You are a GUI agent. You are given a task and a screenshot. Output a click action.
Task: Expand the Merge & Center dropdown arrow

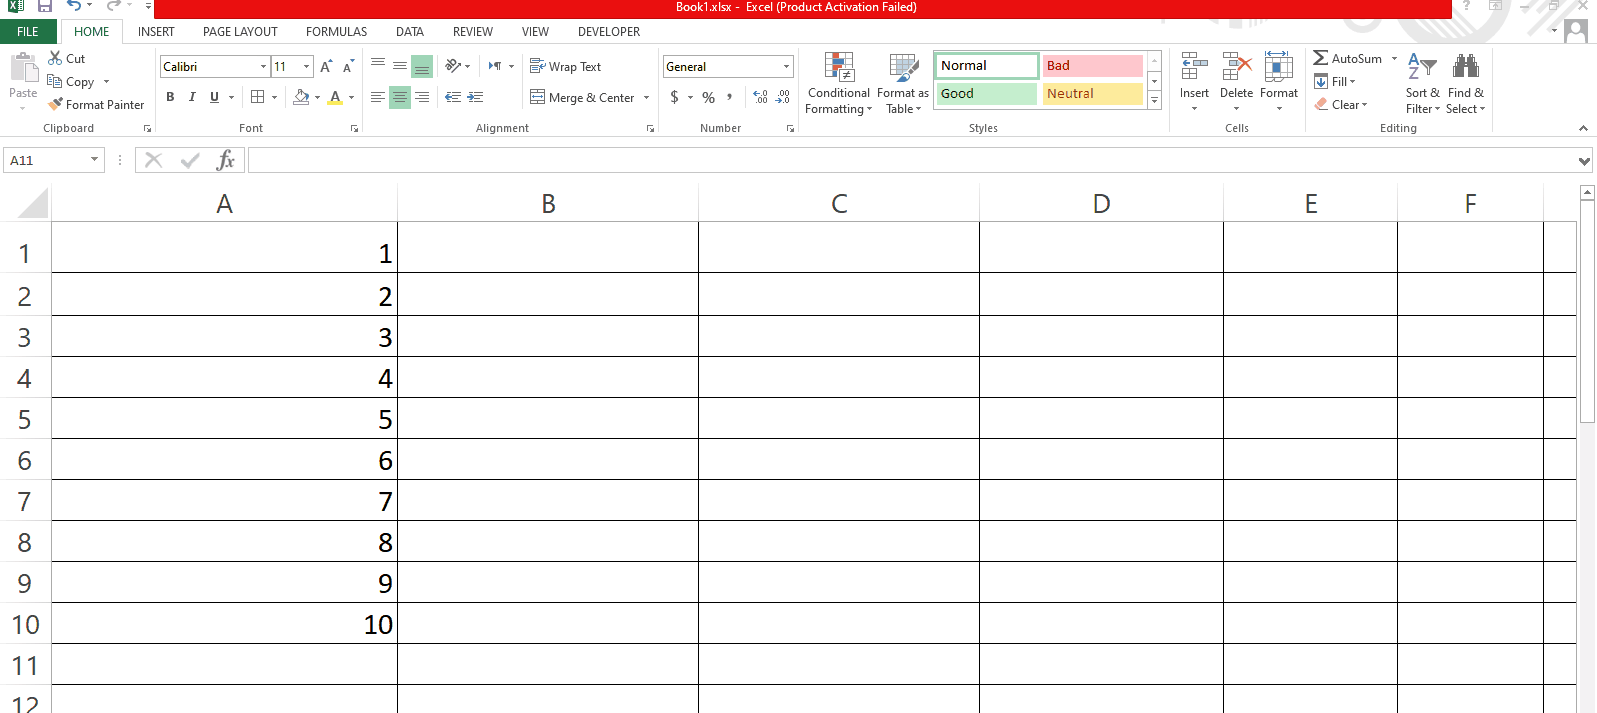(647, 98)
